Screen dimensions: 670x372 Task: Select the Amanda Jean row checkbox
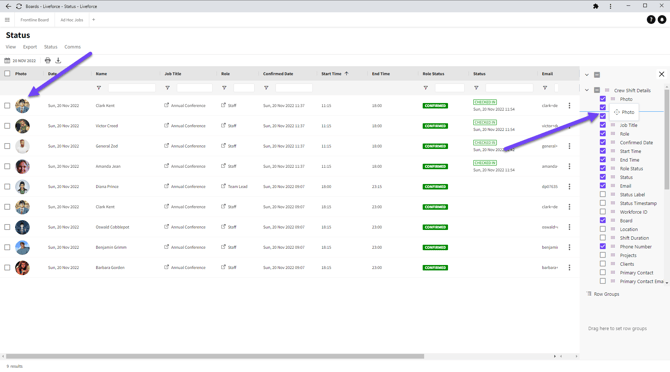coord(7,167)
